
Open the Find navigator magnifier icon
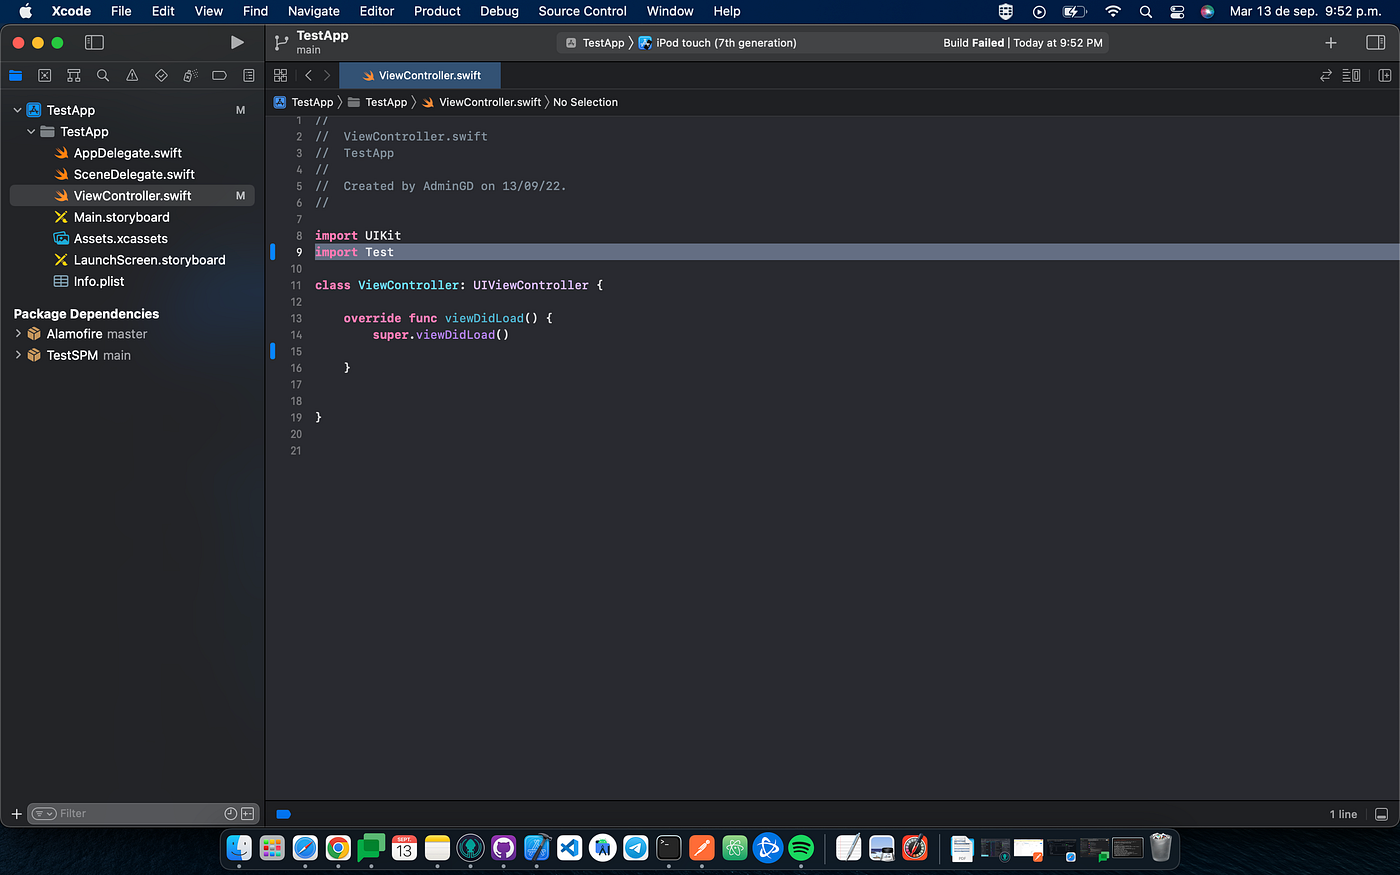(x=103, y=75)
